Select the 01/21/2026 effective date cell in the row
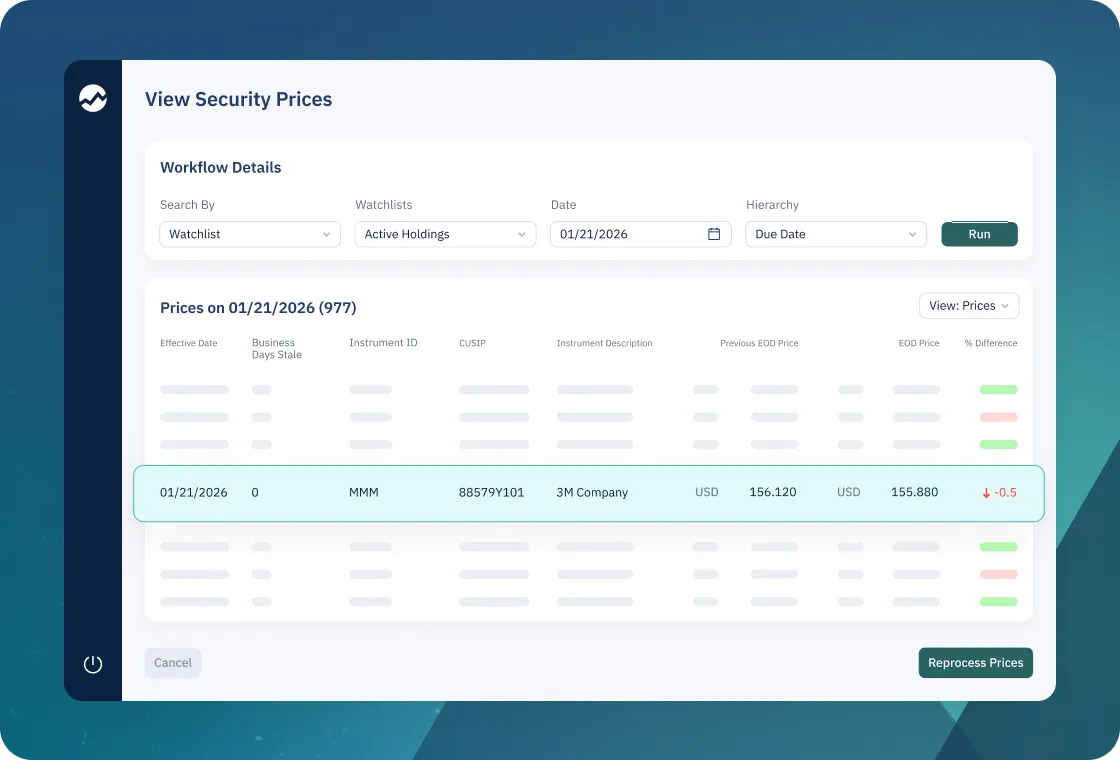 194,492
